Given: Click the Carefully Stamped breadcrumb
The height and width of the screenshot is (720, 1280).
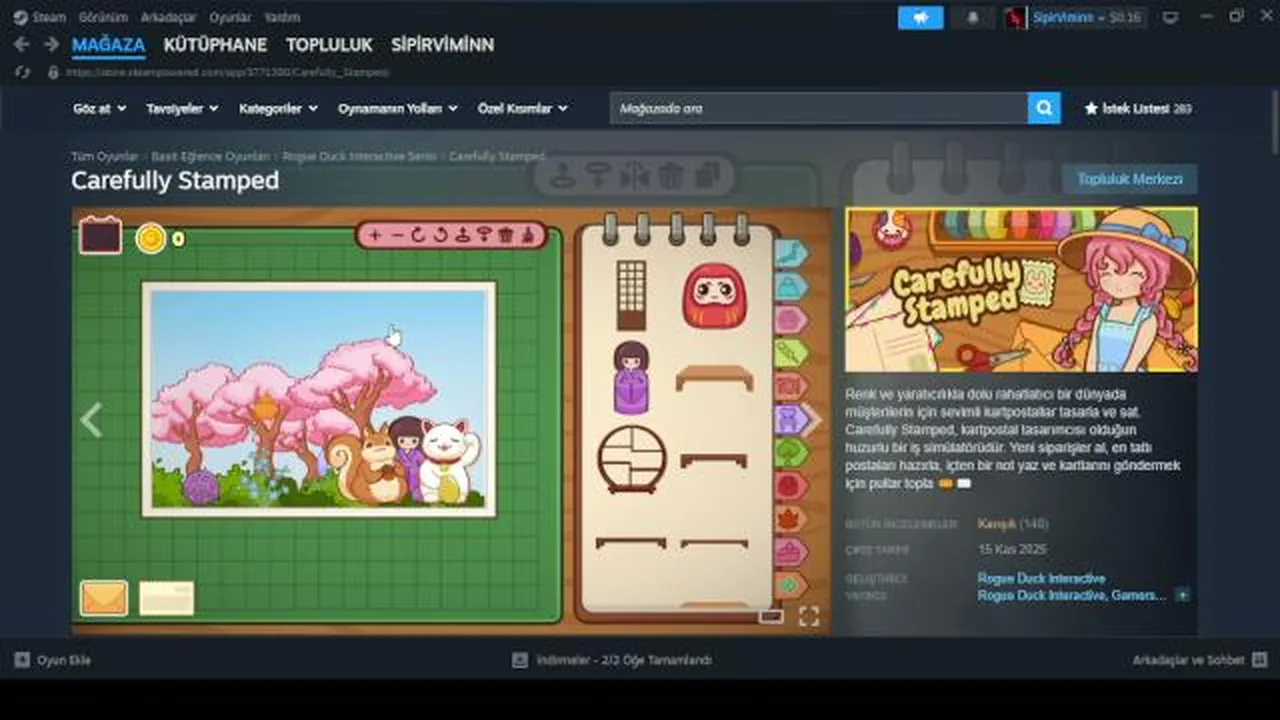Looking at the screenshot, I should coord(497,157).
